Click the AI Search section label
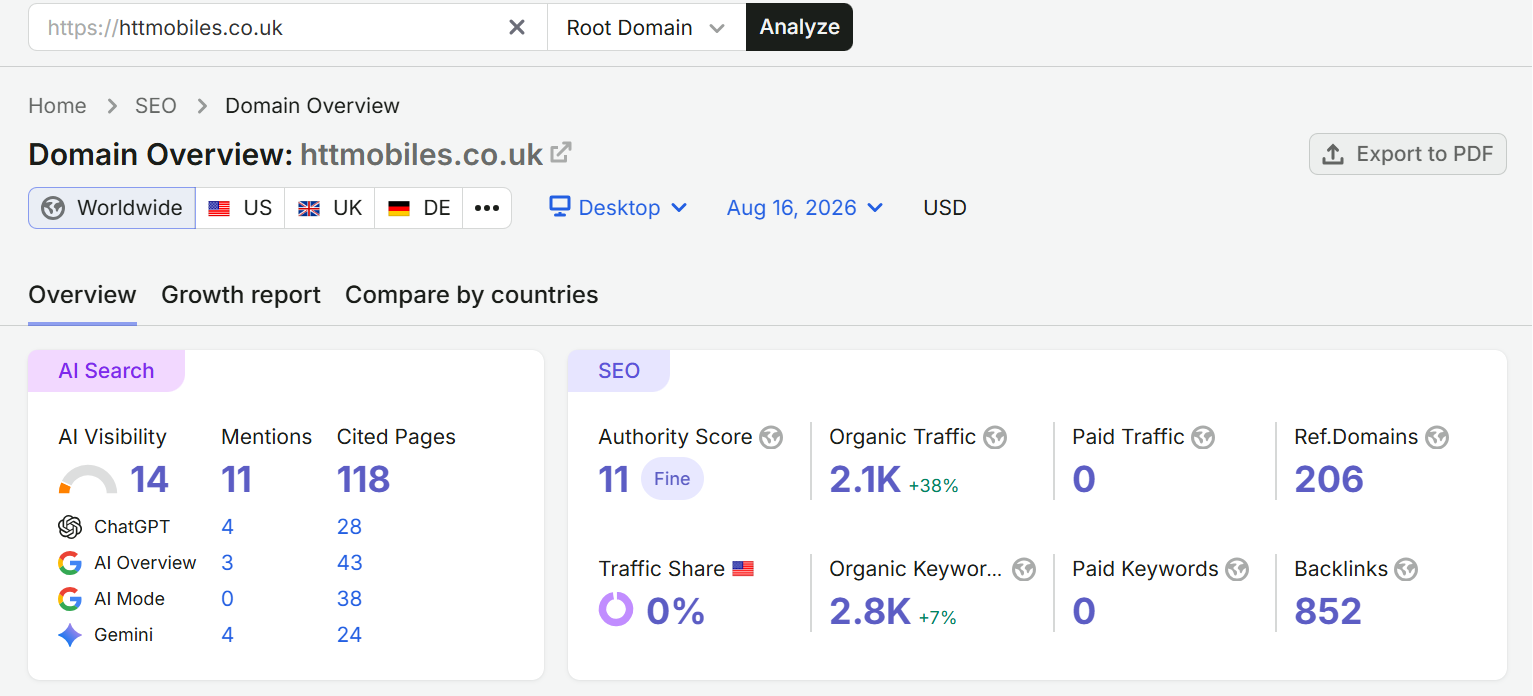Image resolution: width=1533 pixels, height=696 pixels. [x=106, y=371]
